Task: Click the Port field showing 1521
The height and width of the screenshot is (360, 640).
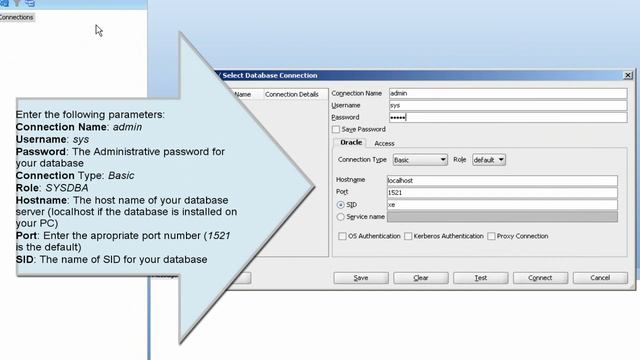Action: 502,193
